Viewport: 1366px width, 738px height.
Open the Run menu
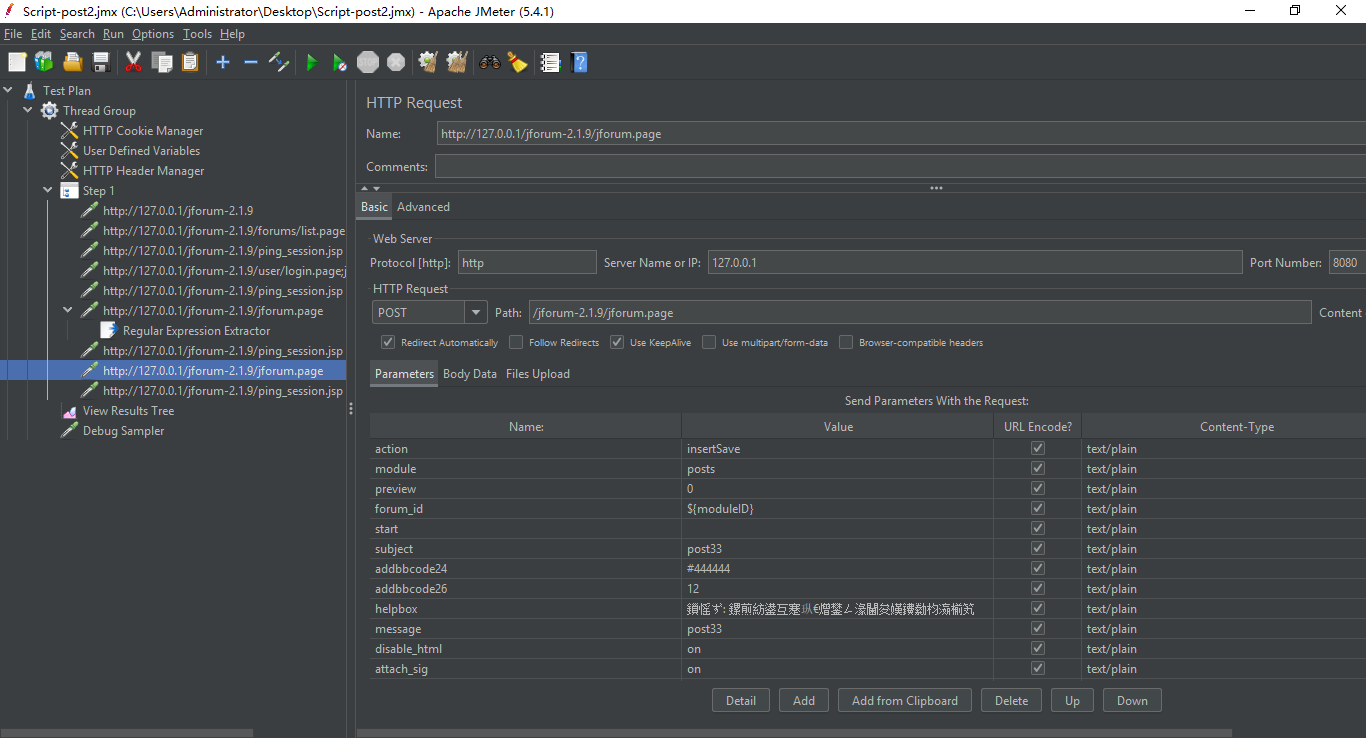[x=113, y=34]
